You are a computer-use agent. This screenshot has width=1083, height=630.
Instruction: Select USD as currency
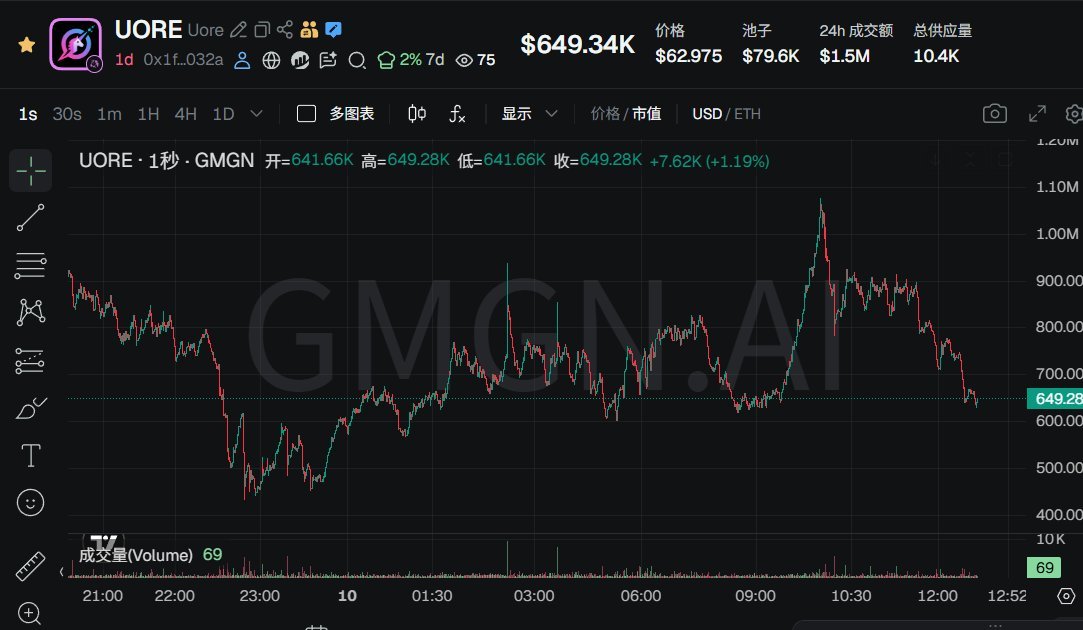coord(707,114)
